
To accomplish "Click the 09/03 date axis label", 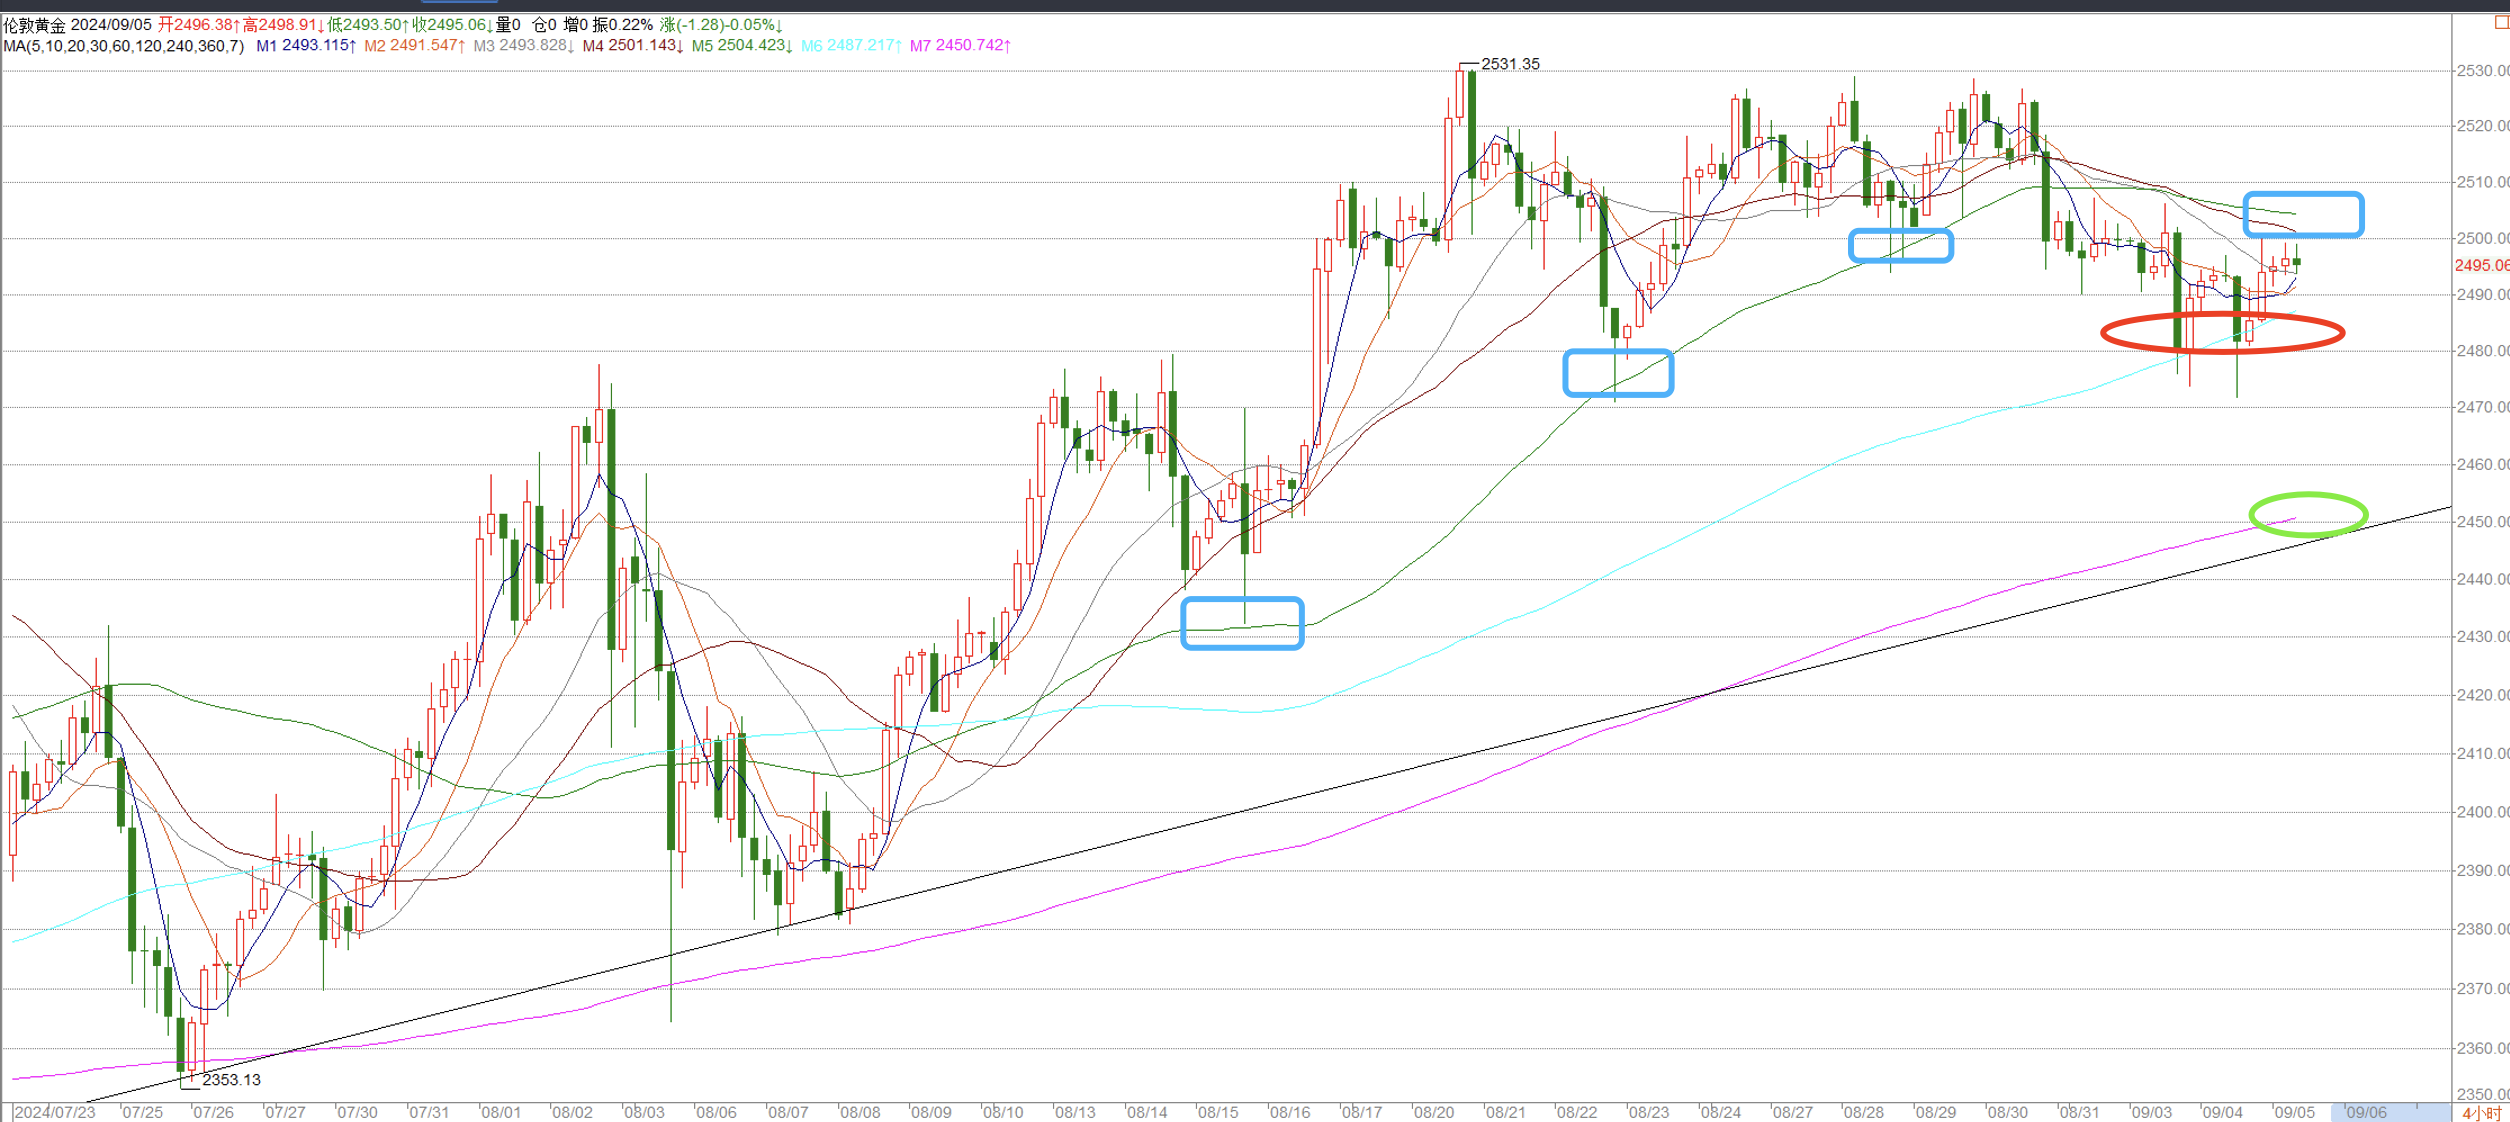I will [x=2151, y=1113].
